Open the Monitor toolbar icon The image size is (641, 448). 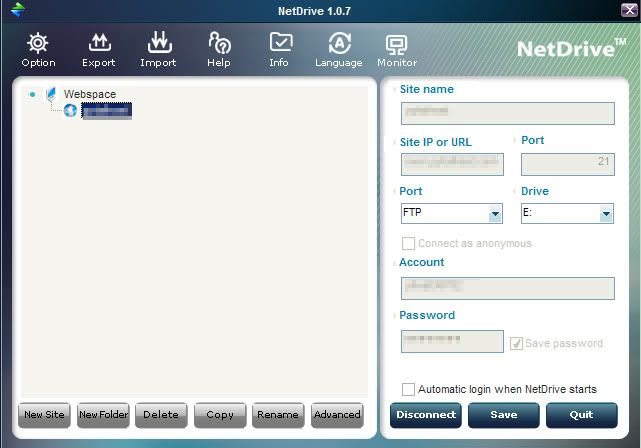pos(397,46)
